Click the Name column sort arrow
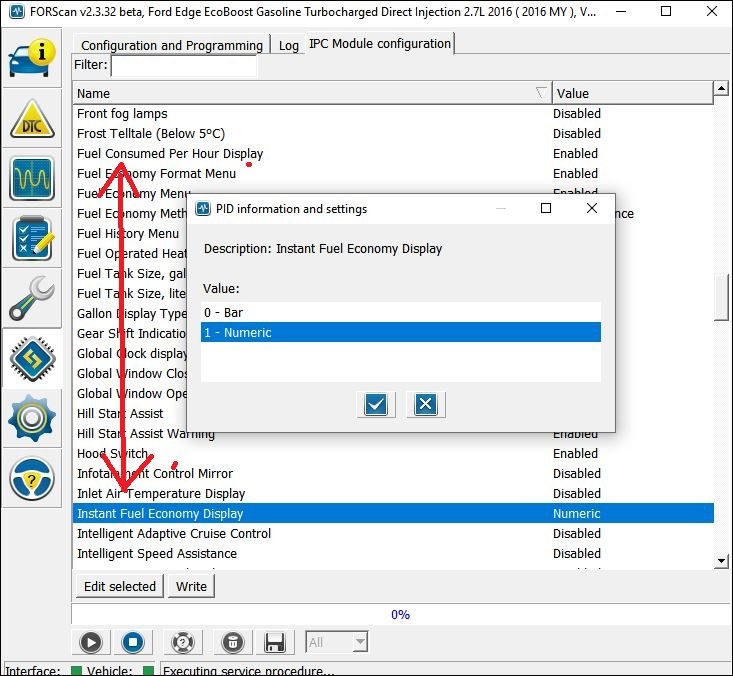The image size is (733, 676). click(541, 93)
